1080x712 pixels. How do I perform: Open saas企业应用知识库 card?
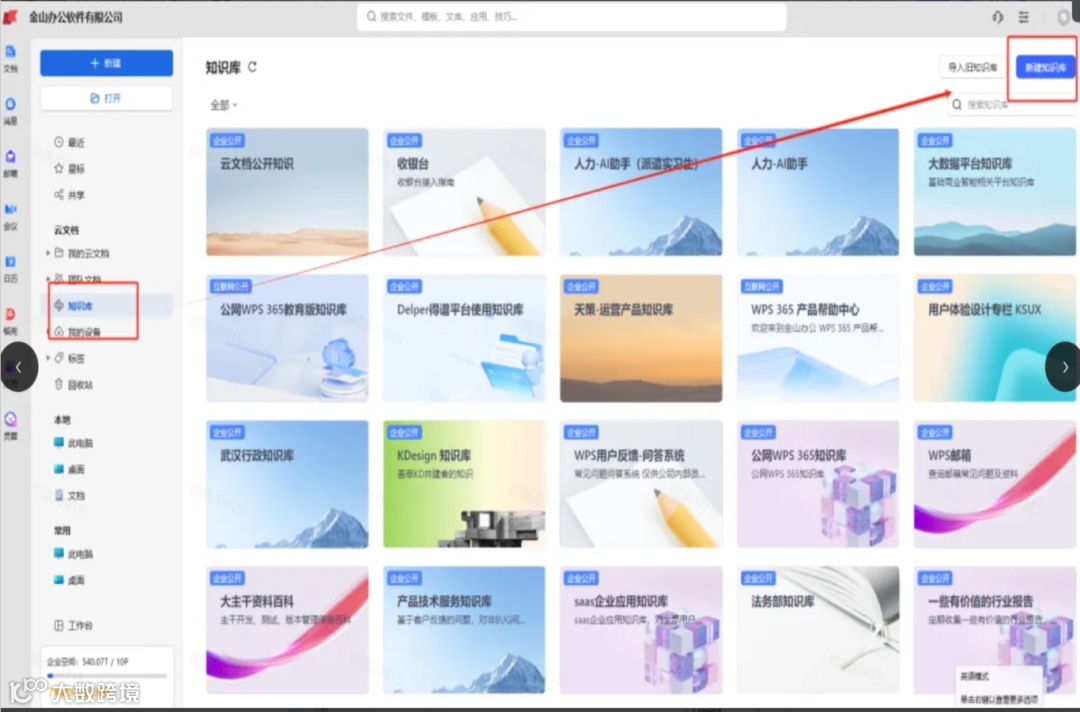coord(641,630)
